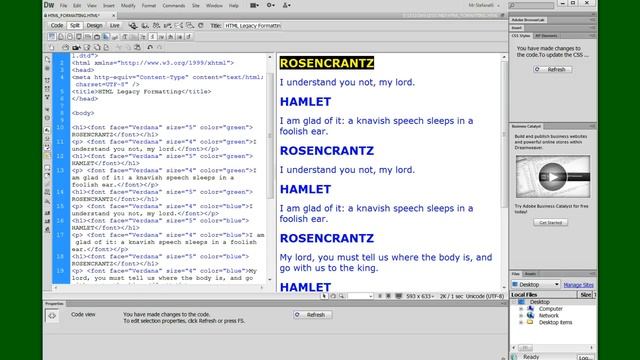Expand the Computer tree node
This screenshot has width=640, height=360.
pos(521,309)
